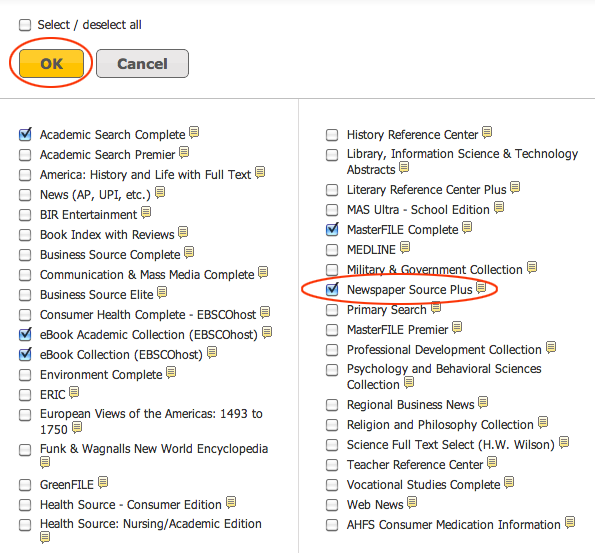Screen dimensions: 595x553
Task: Uncheck eBook Academic Collection (EBSCOhost)
Action: 25,334
